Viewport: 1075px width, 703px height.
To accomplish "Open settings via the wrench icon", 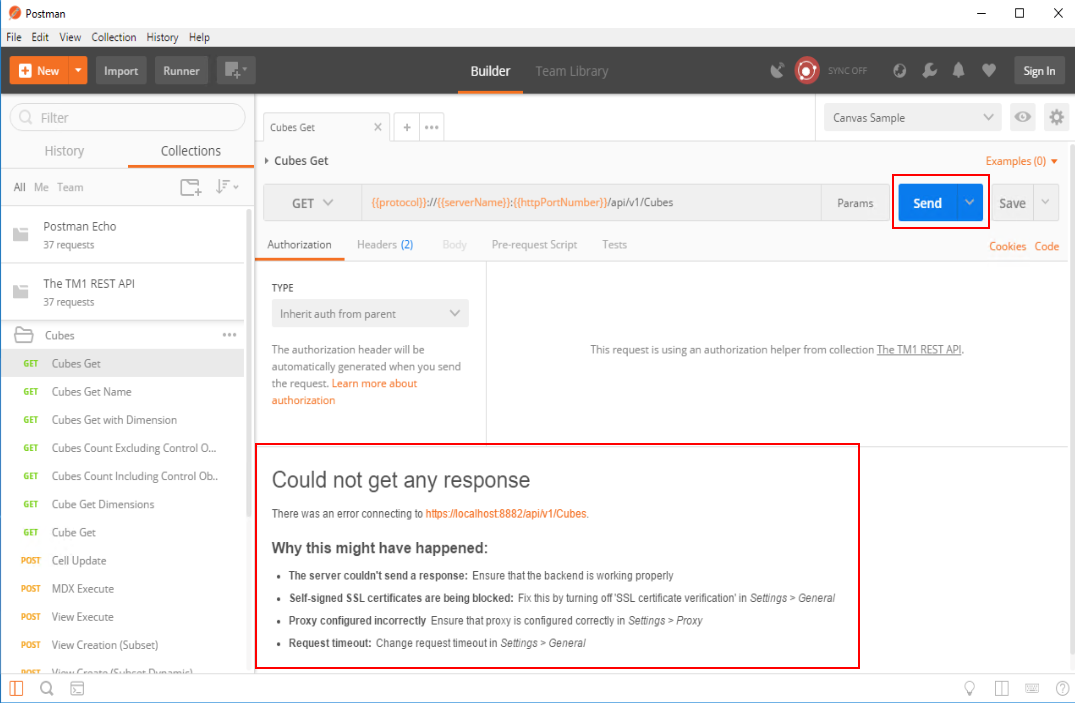I will pyautogui.click(x=929, y=71).
